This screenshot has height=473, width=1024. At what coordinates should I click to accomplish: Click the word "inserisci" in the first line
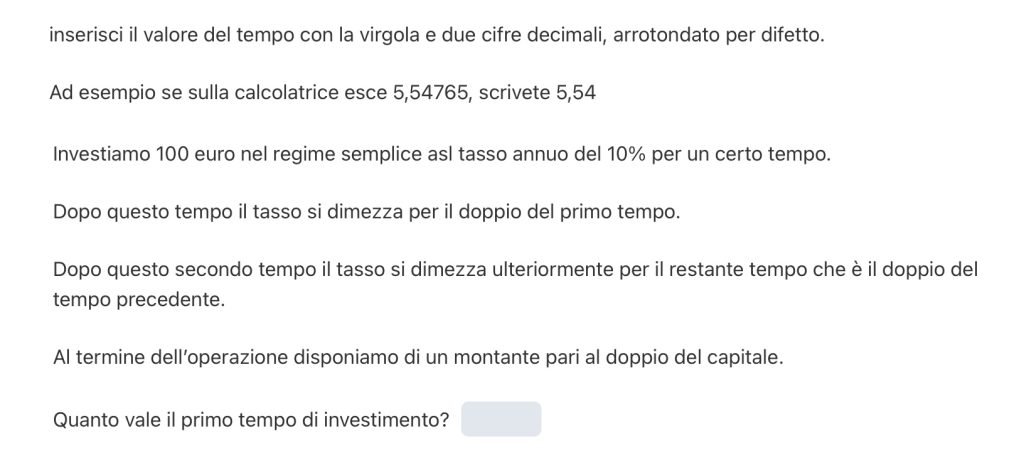84,35
